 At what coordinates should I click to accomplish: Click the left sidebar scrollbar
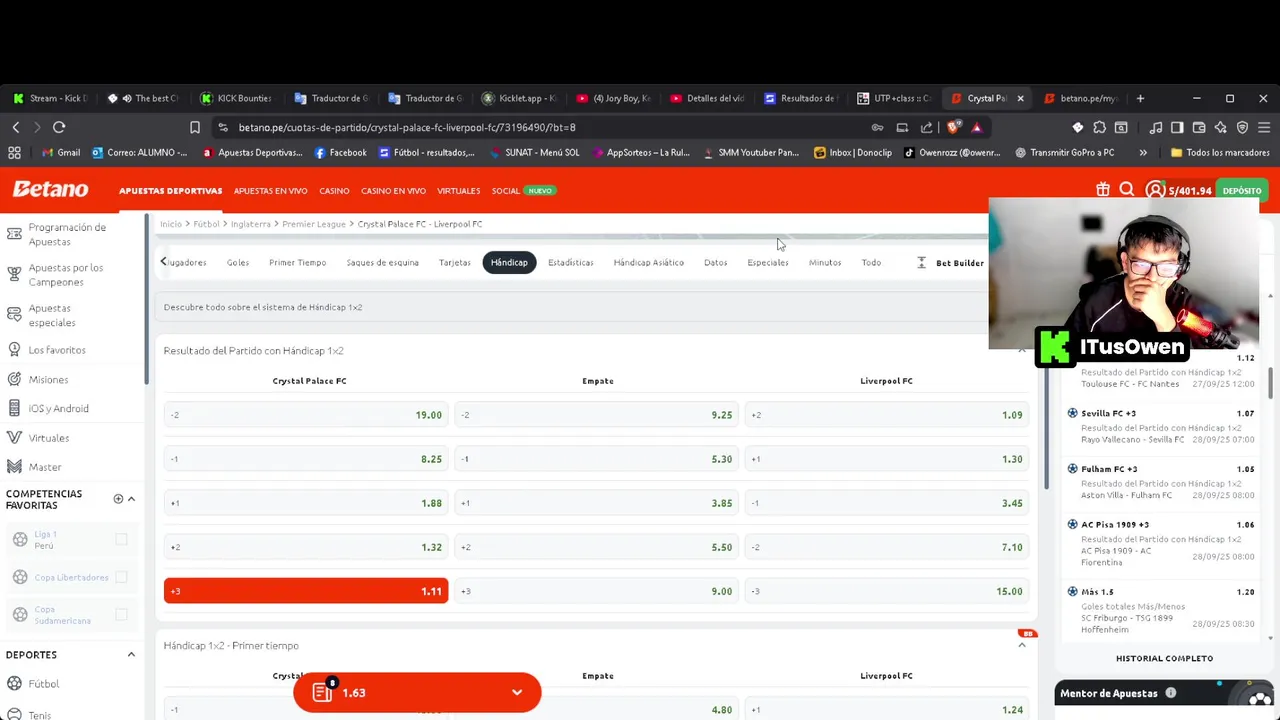coord(147,300)
